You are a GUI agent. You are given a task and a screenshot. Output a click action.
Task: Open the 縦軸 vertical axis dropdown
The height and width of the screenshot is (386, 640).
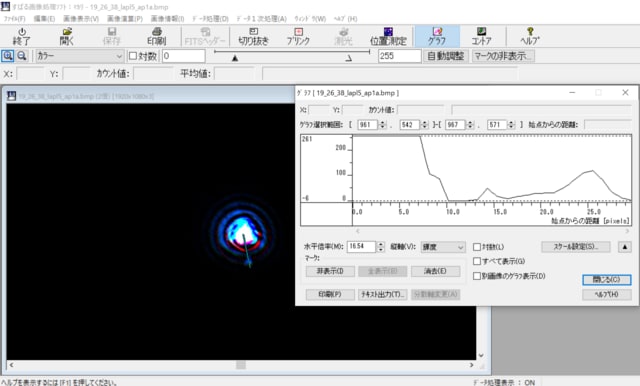(x=442, y=247)
